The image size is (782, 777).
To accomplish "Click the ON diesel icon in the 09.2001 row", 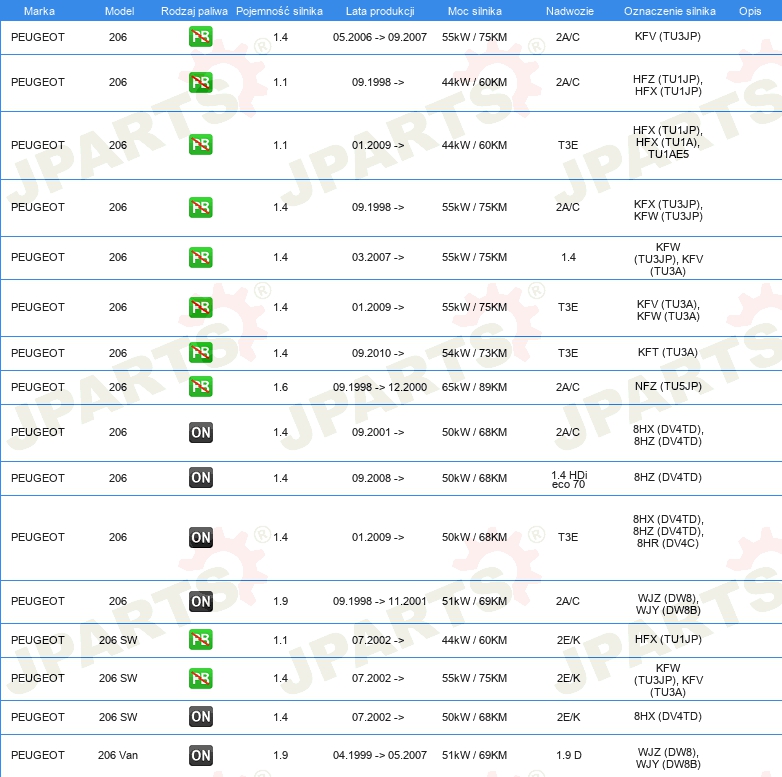I will 200,432.
